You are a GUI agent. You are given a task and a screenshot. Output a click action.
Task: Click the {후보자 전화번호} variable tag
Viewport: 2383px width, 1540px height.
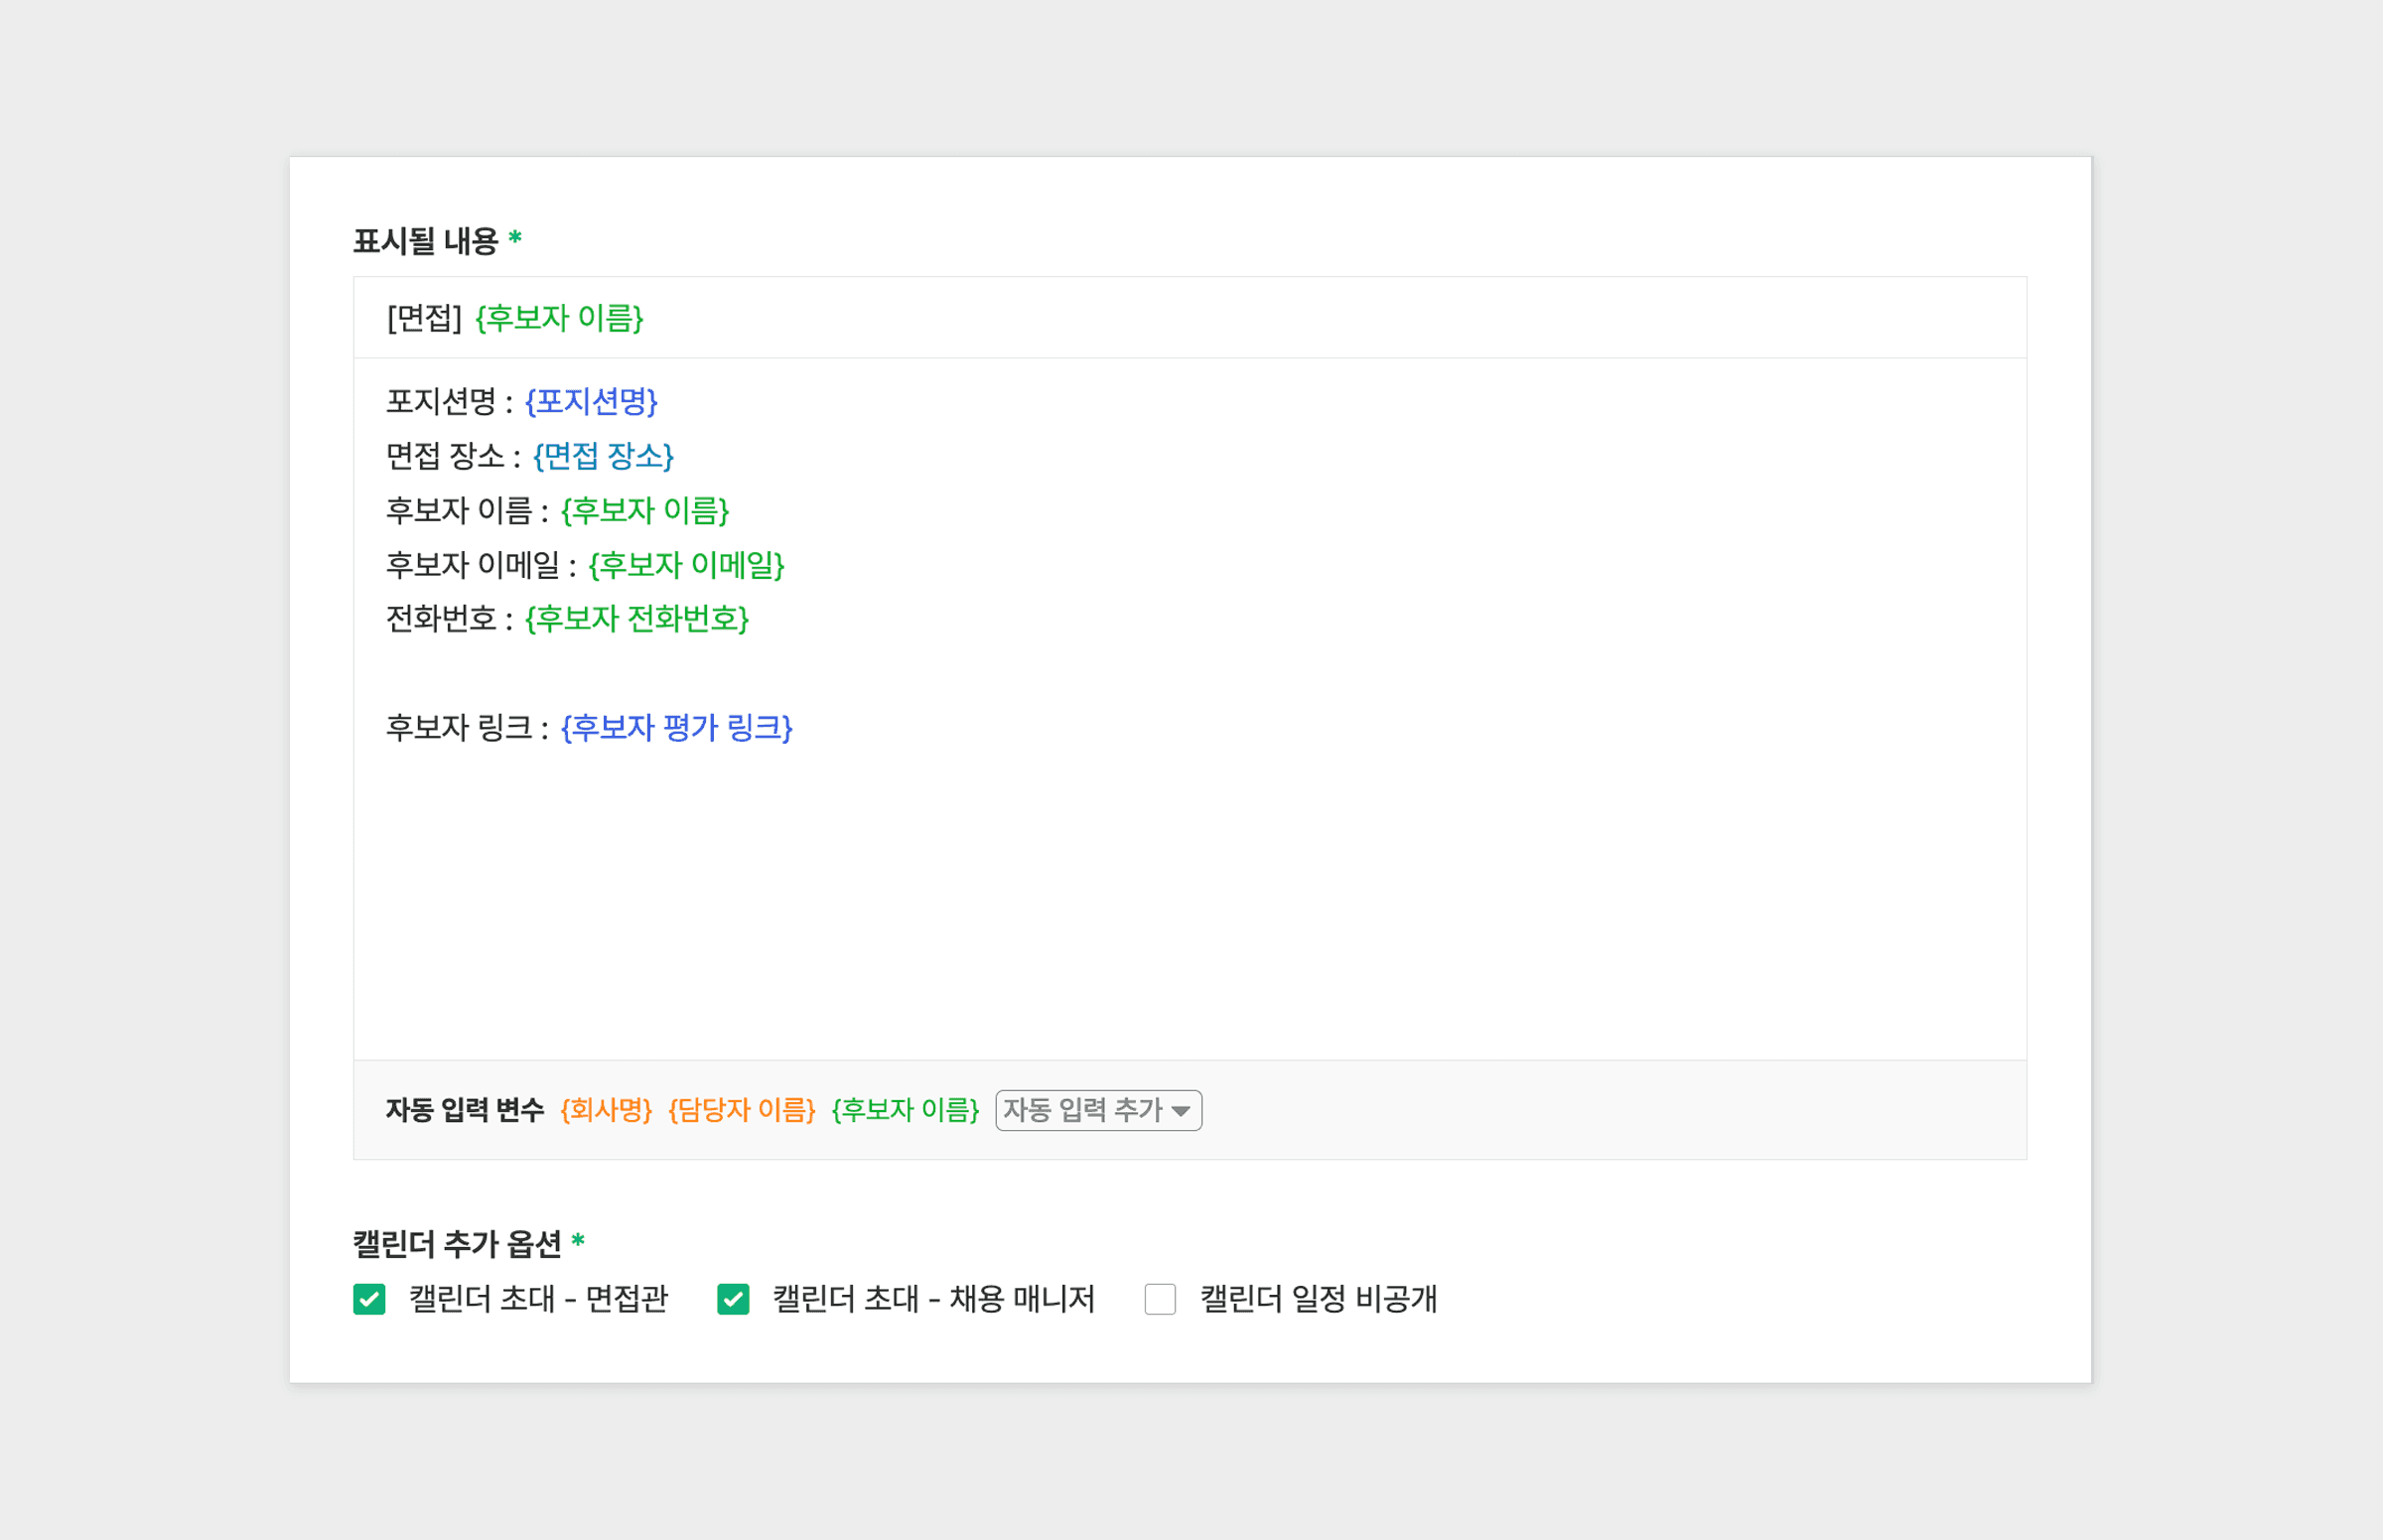coord(637,619)
